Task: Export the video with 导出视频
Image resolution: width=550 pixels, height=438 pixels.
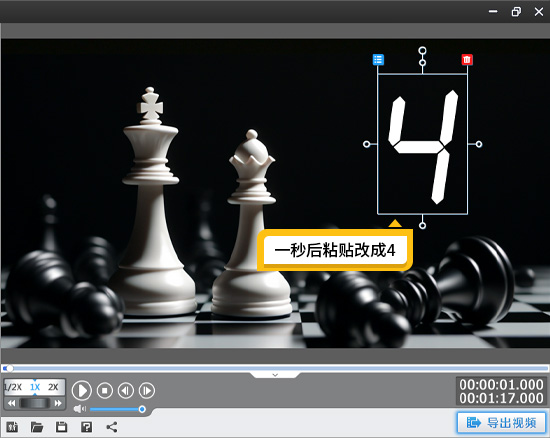Action: click(501, 423)
